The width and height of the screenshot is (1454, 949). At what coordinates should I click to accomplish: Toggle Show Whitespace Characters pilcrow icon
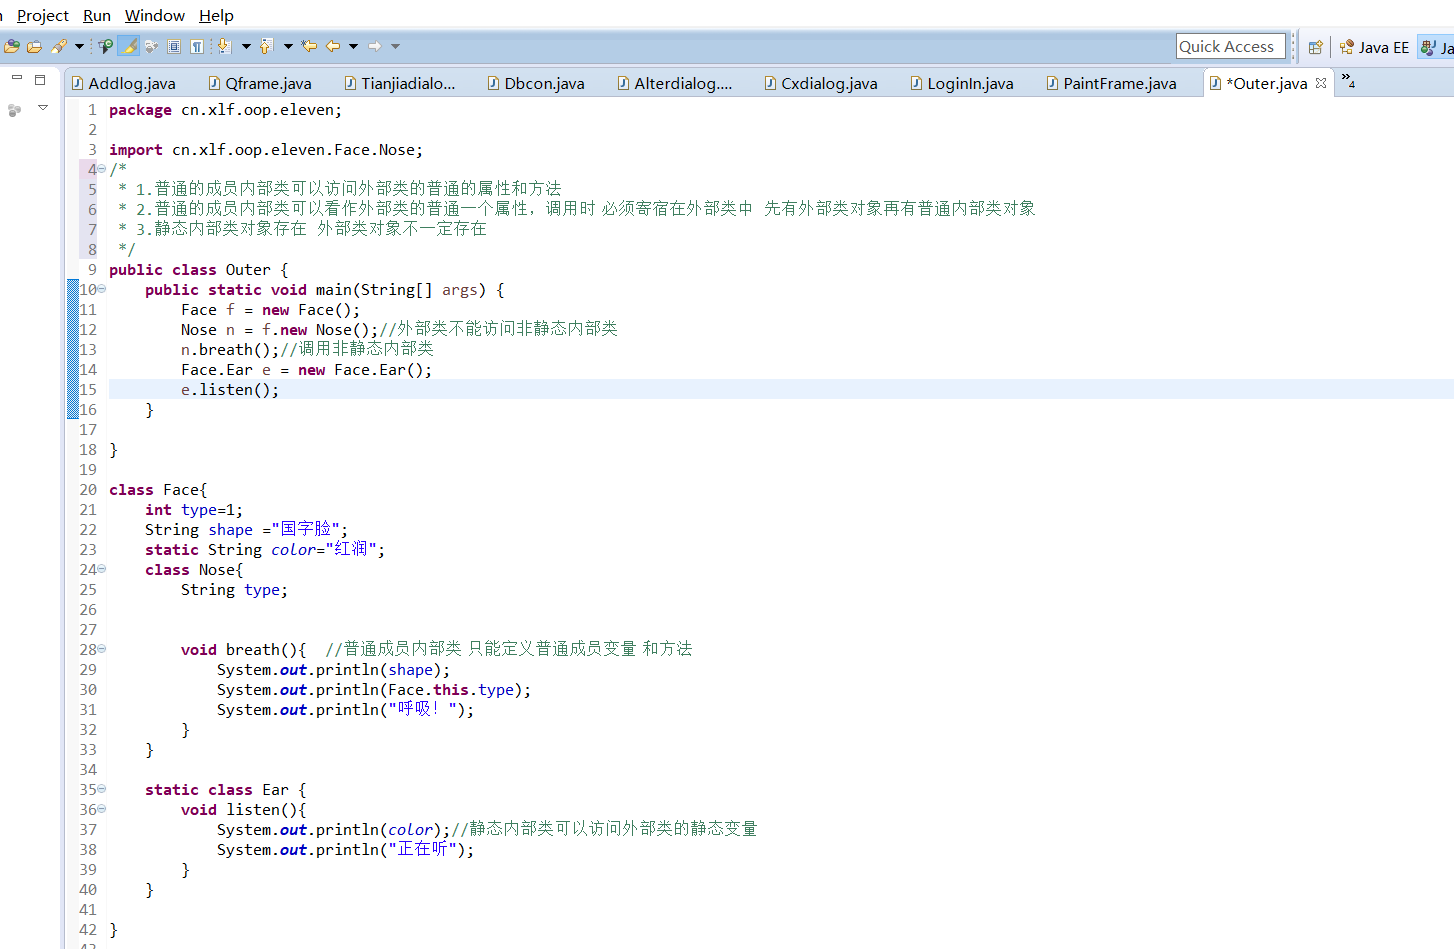tap(197, 46)
